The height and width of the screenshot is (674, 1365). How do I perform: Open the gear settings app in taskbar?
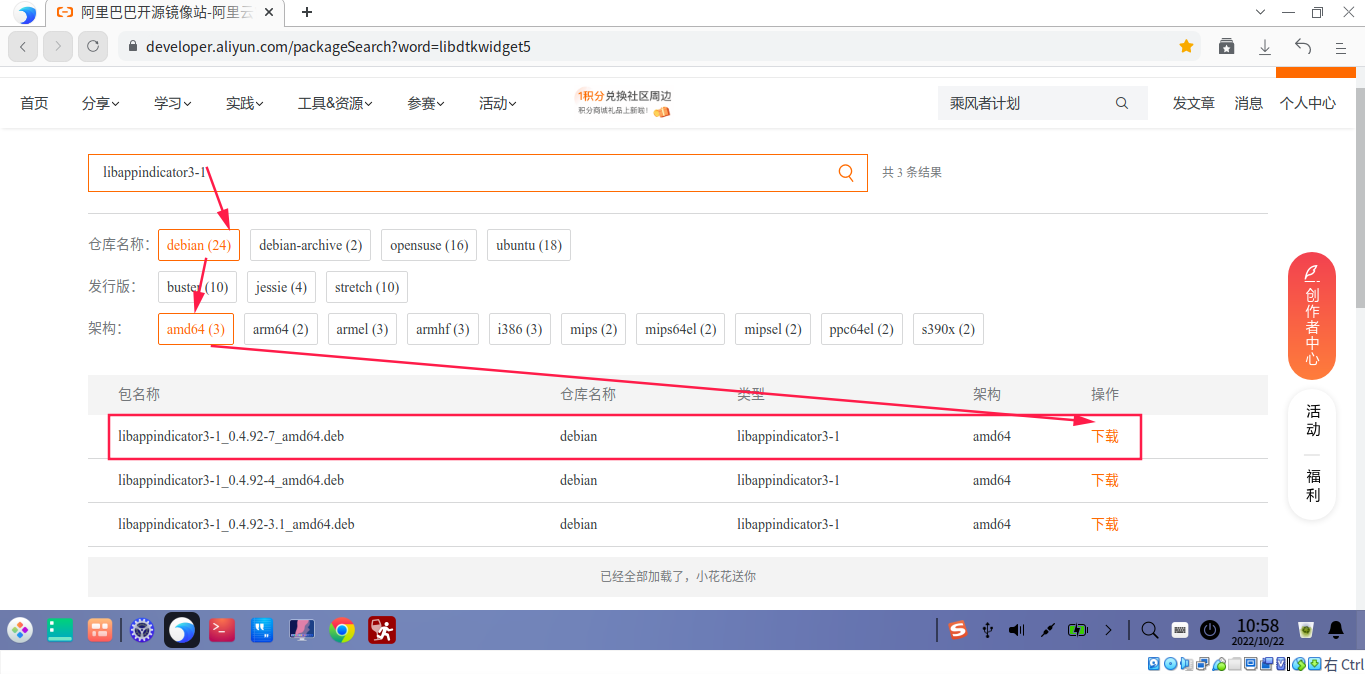click(x=142, y=629)
